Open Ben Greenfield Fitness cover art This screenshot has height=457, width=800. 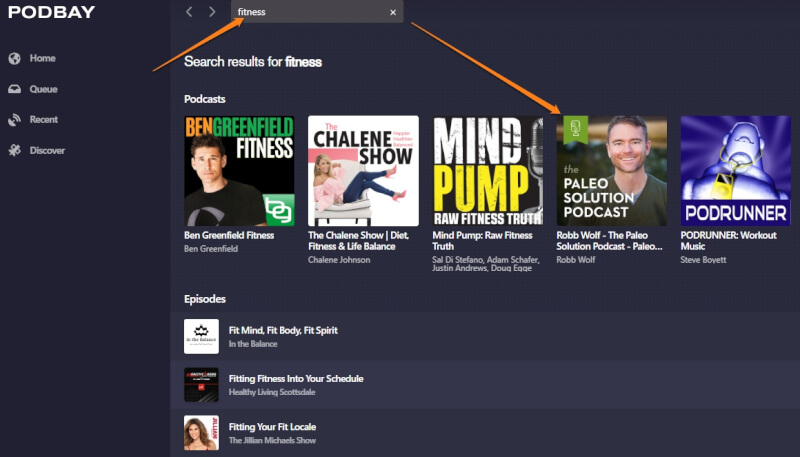click(x=239, y=171)
